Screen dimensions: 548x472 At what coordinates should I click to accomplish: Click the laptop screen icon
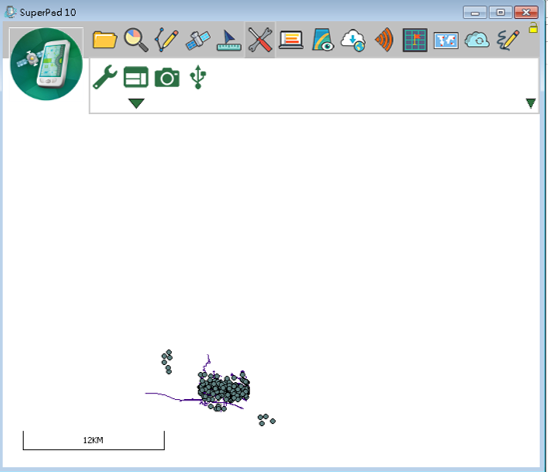click(x=291, y=40)
